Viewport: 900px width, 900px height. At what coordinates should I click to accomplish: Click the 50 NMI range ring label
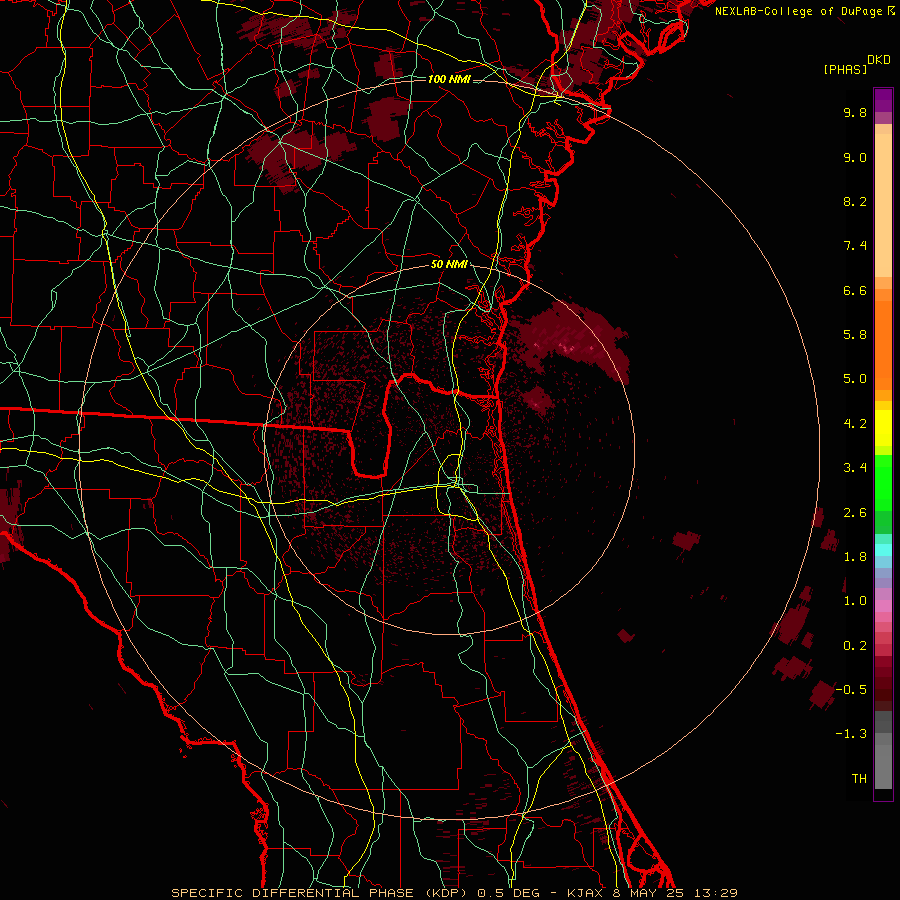pyautogui.click(x=449, y=265)
